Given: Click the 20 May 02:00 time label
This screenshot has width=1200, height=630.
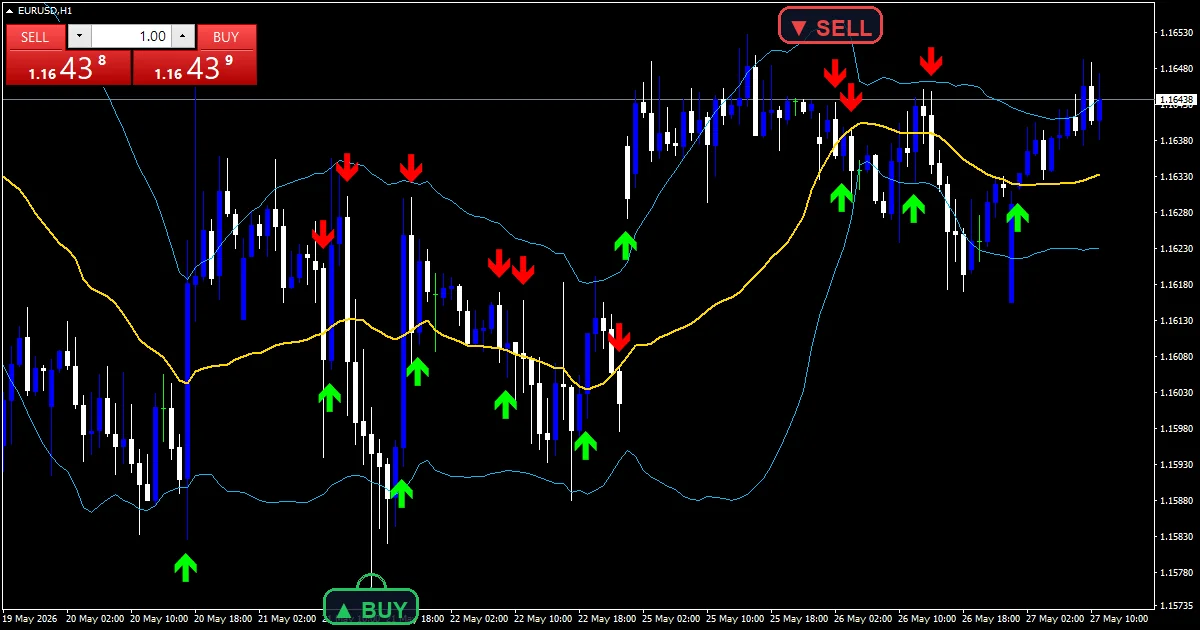Looking at the screenshot, I should (x=97, y=619).
